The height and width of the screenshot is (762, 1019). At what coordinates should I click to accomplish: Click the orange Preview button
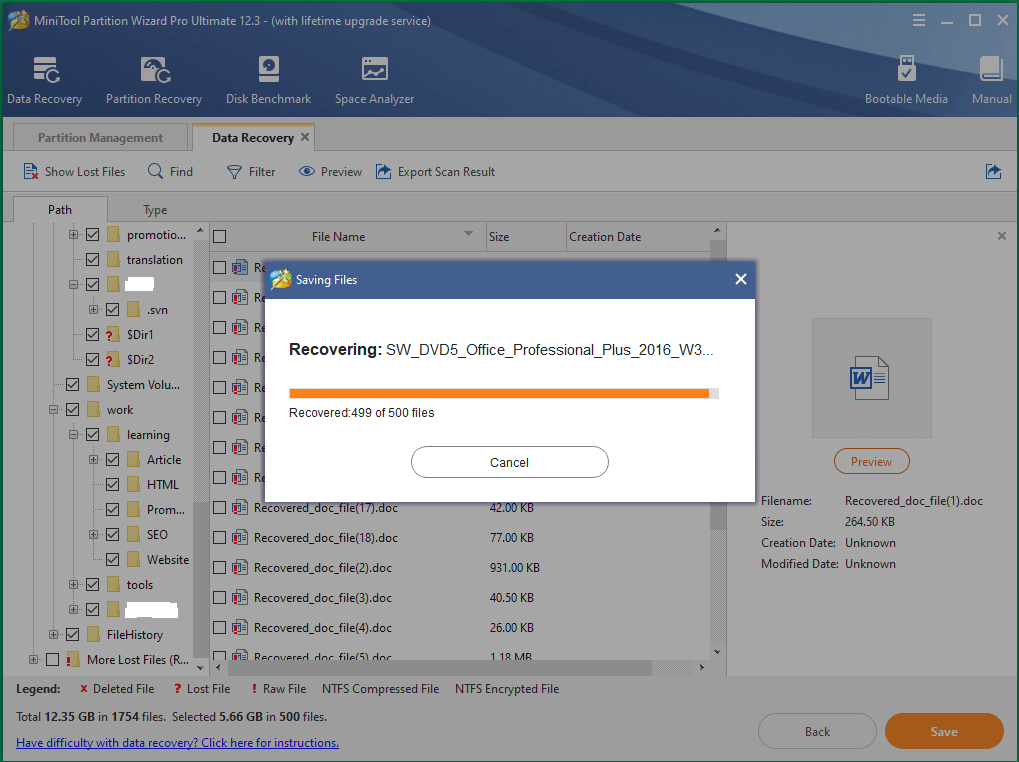pos(871,461)
